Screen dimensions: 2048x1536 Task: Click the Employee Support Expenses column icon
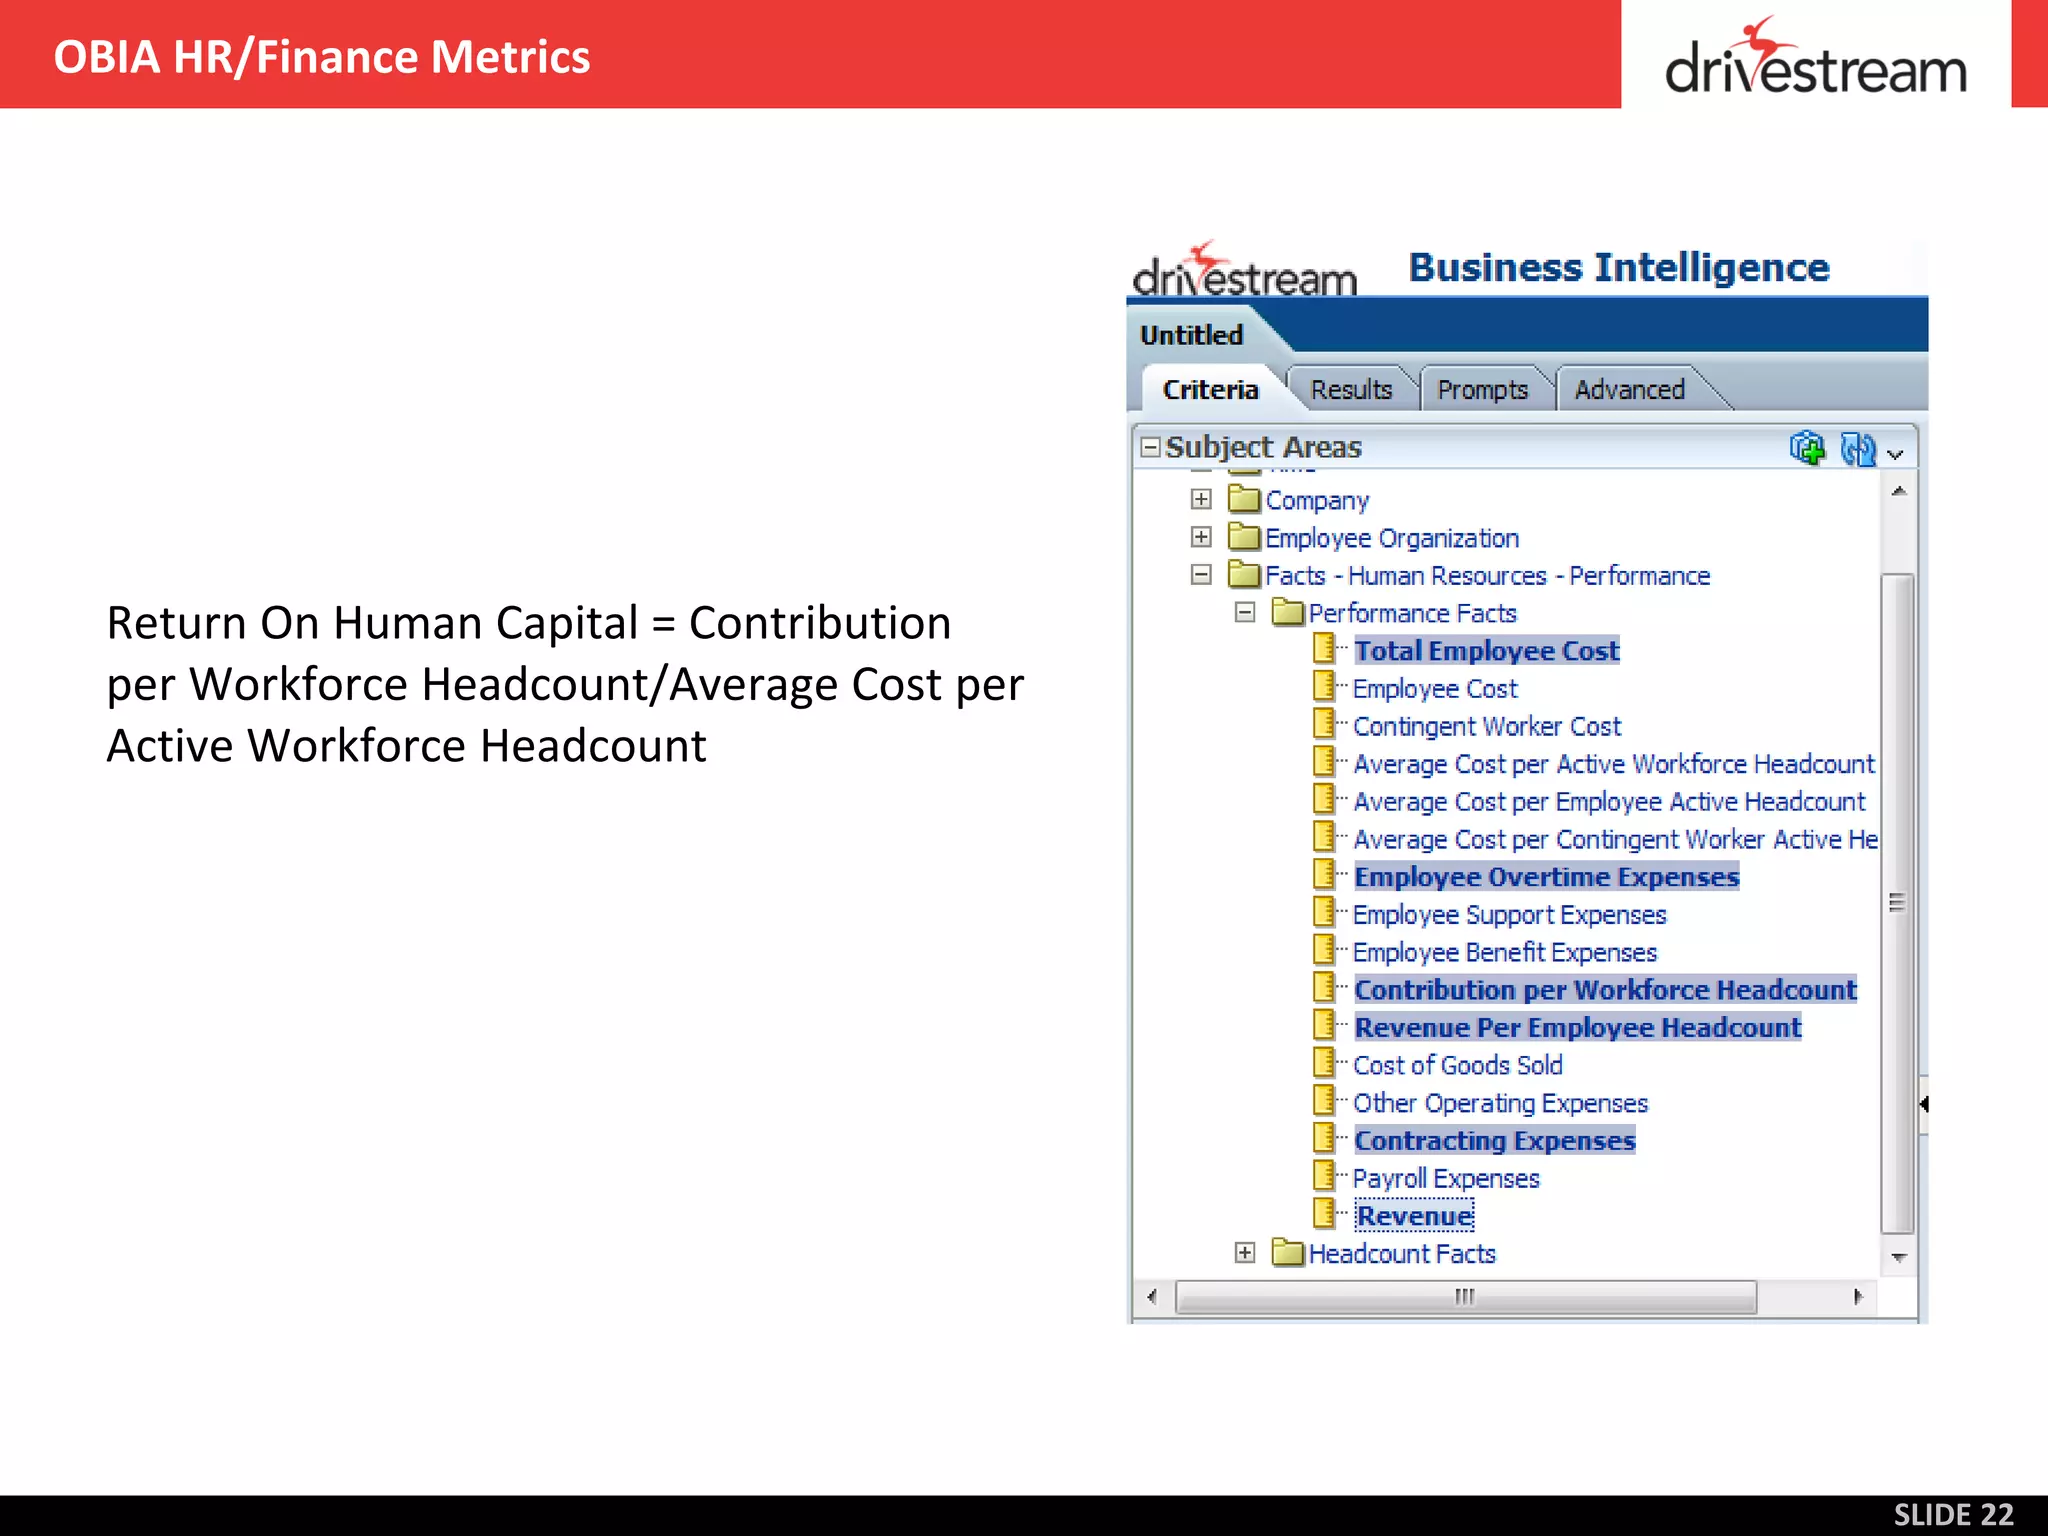[1324, 912]
